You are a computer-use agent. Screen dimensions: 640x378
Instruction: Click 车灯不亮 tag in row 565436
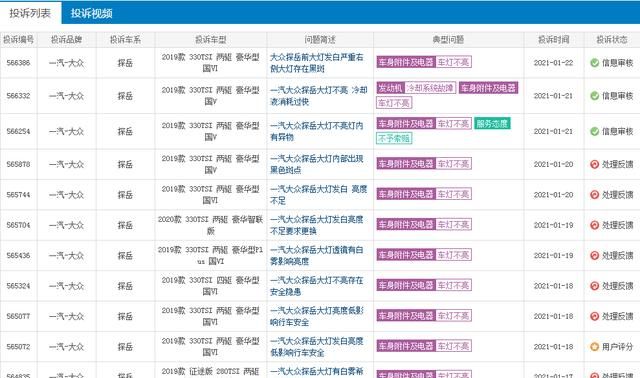(x=453, y=255)
